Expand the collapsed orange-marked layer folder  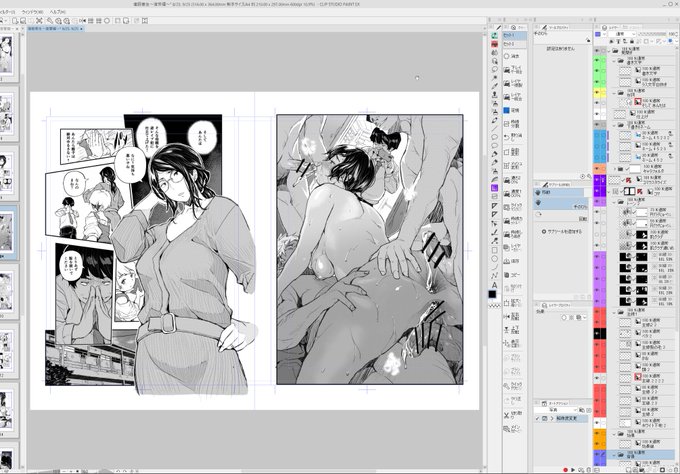click(614, 168)
